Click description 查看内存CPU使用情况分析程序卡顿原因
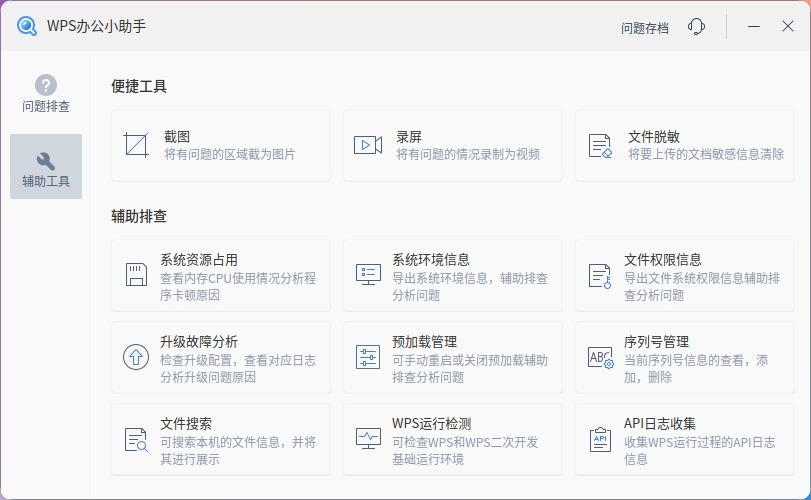Image resolution: width=811 pixels, height=500 pixels. pos(238,286)
